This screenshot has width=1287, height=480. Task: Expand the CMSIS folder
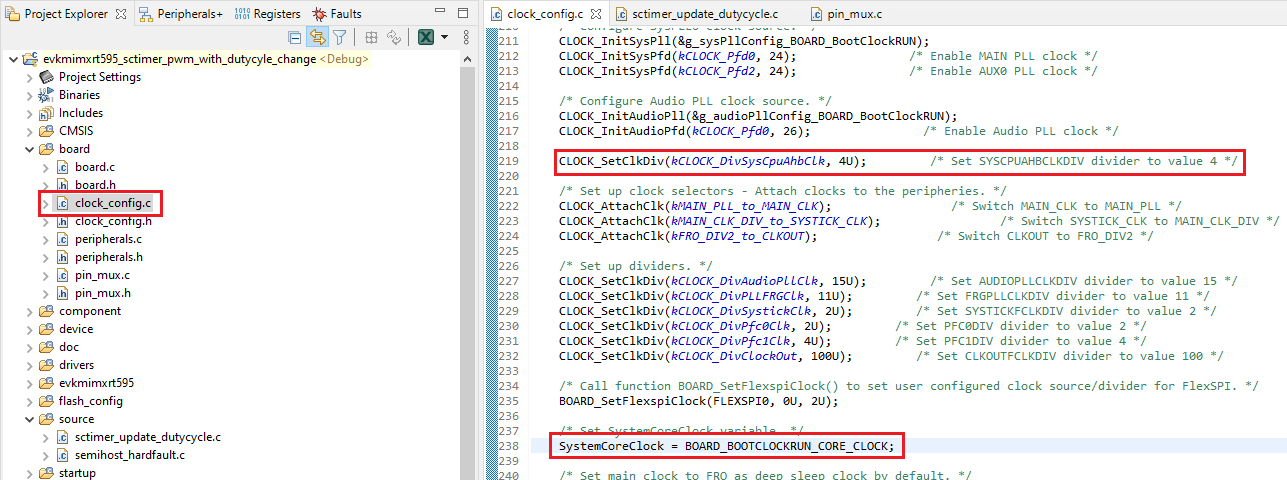(x=29, y=131)
